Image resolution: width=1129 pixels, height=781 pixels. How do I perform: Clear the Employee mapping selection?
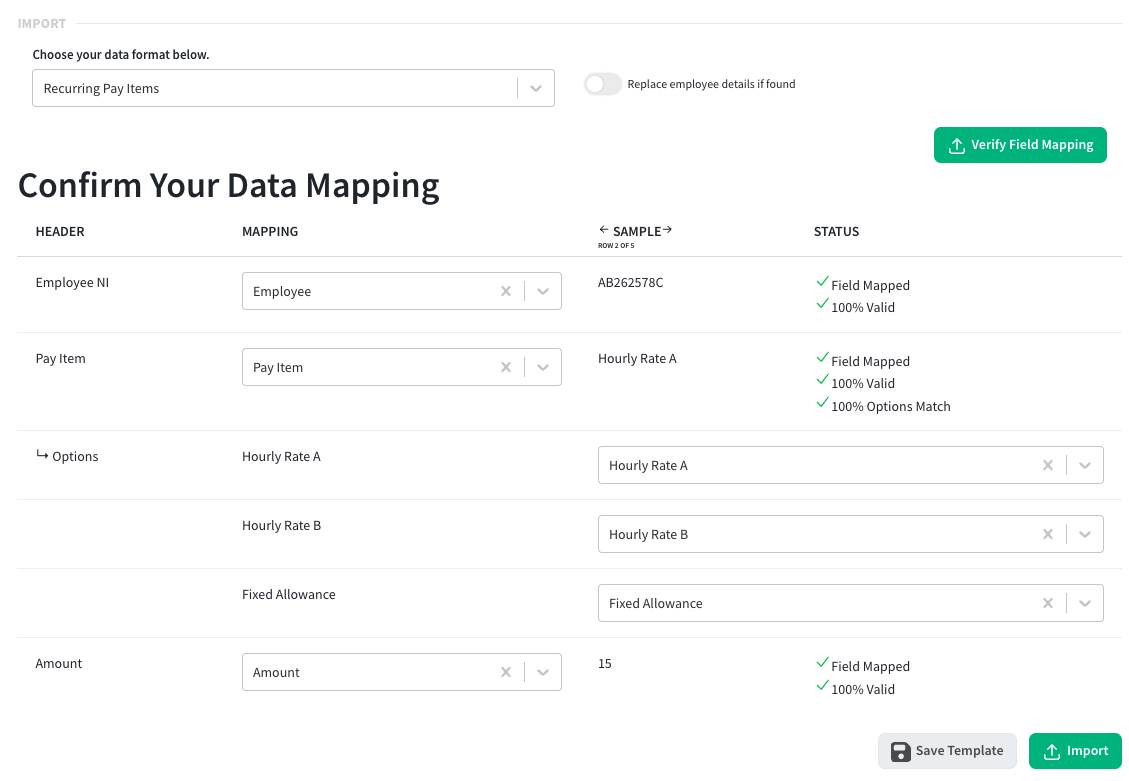506,292
